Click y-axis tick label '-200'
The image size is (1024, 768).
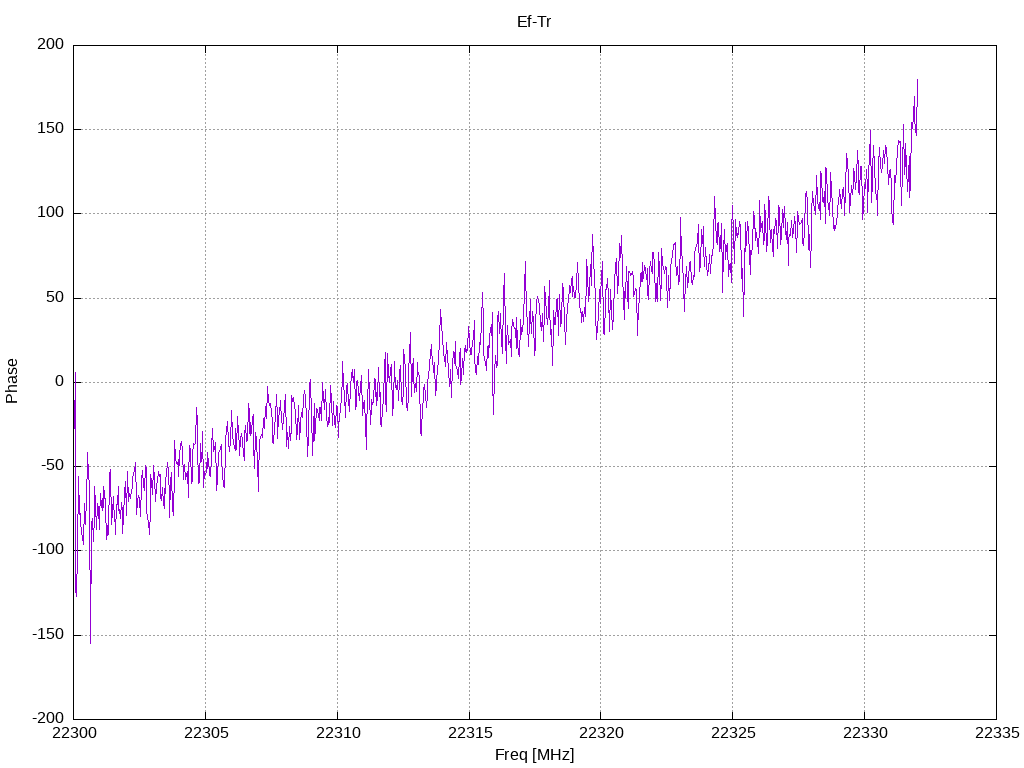(48, 718)
